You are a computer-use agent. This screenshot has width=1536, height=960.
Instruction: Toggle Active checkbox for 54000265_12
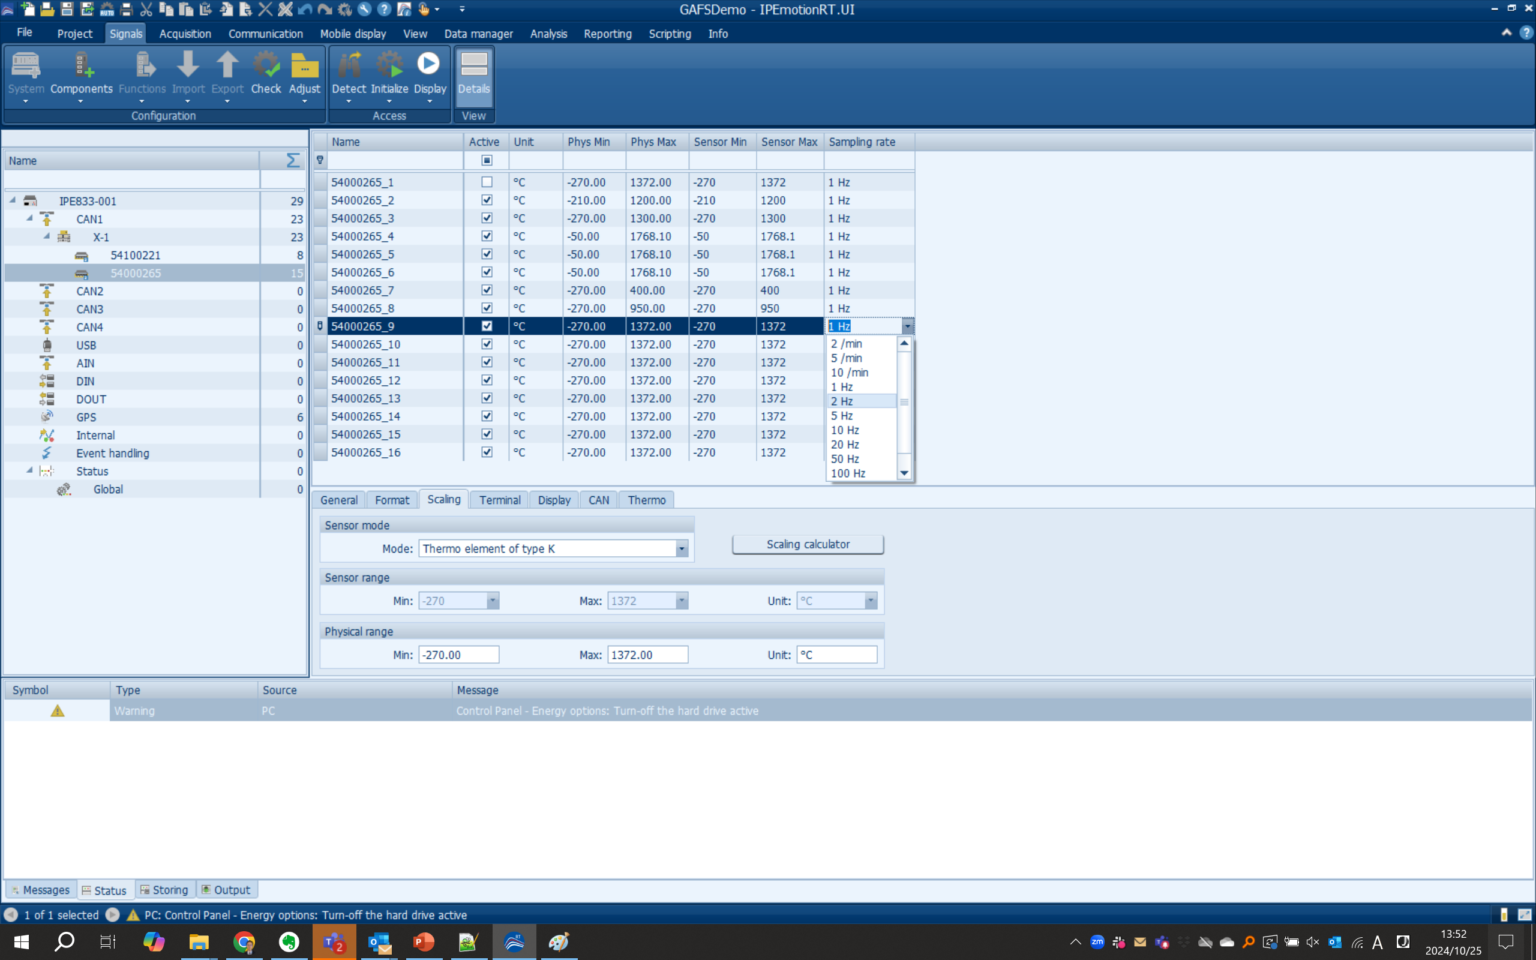(x=487, y=381)
